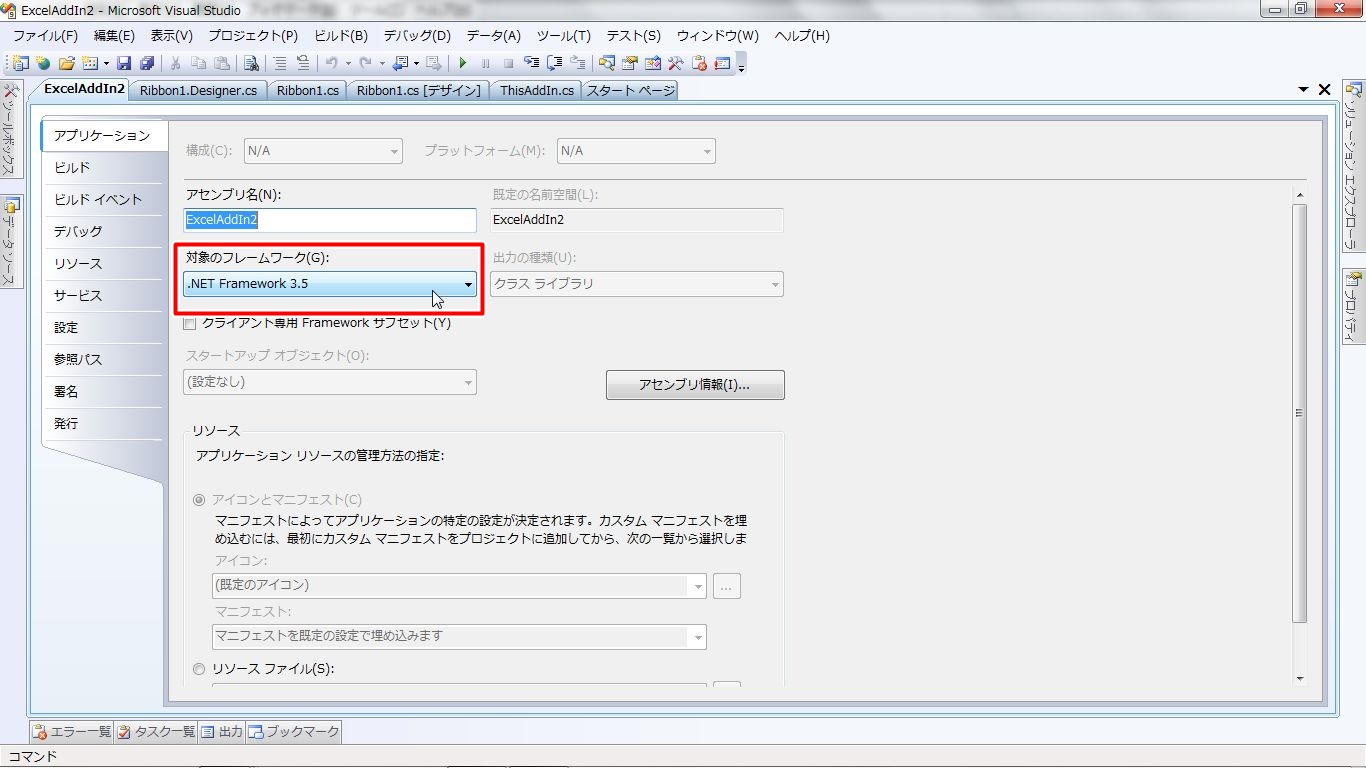Select the リソース ファイル radio button

pyautogui.click(x=199, y=669)
